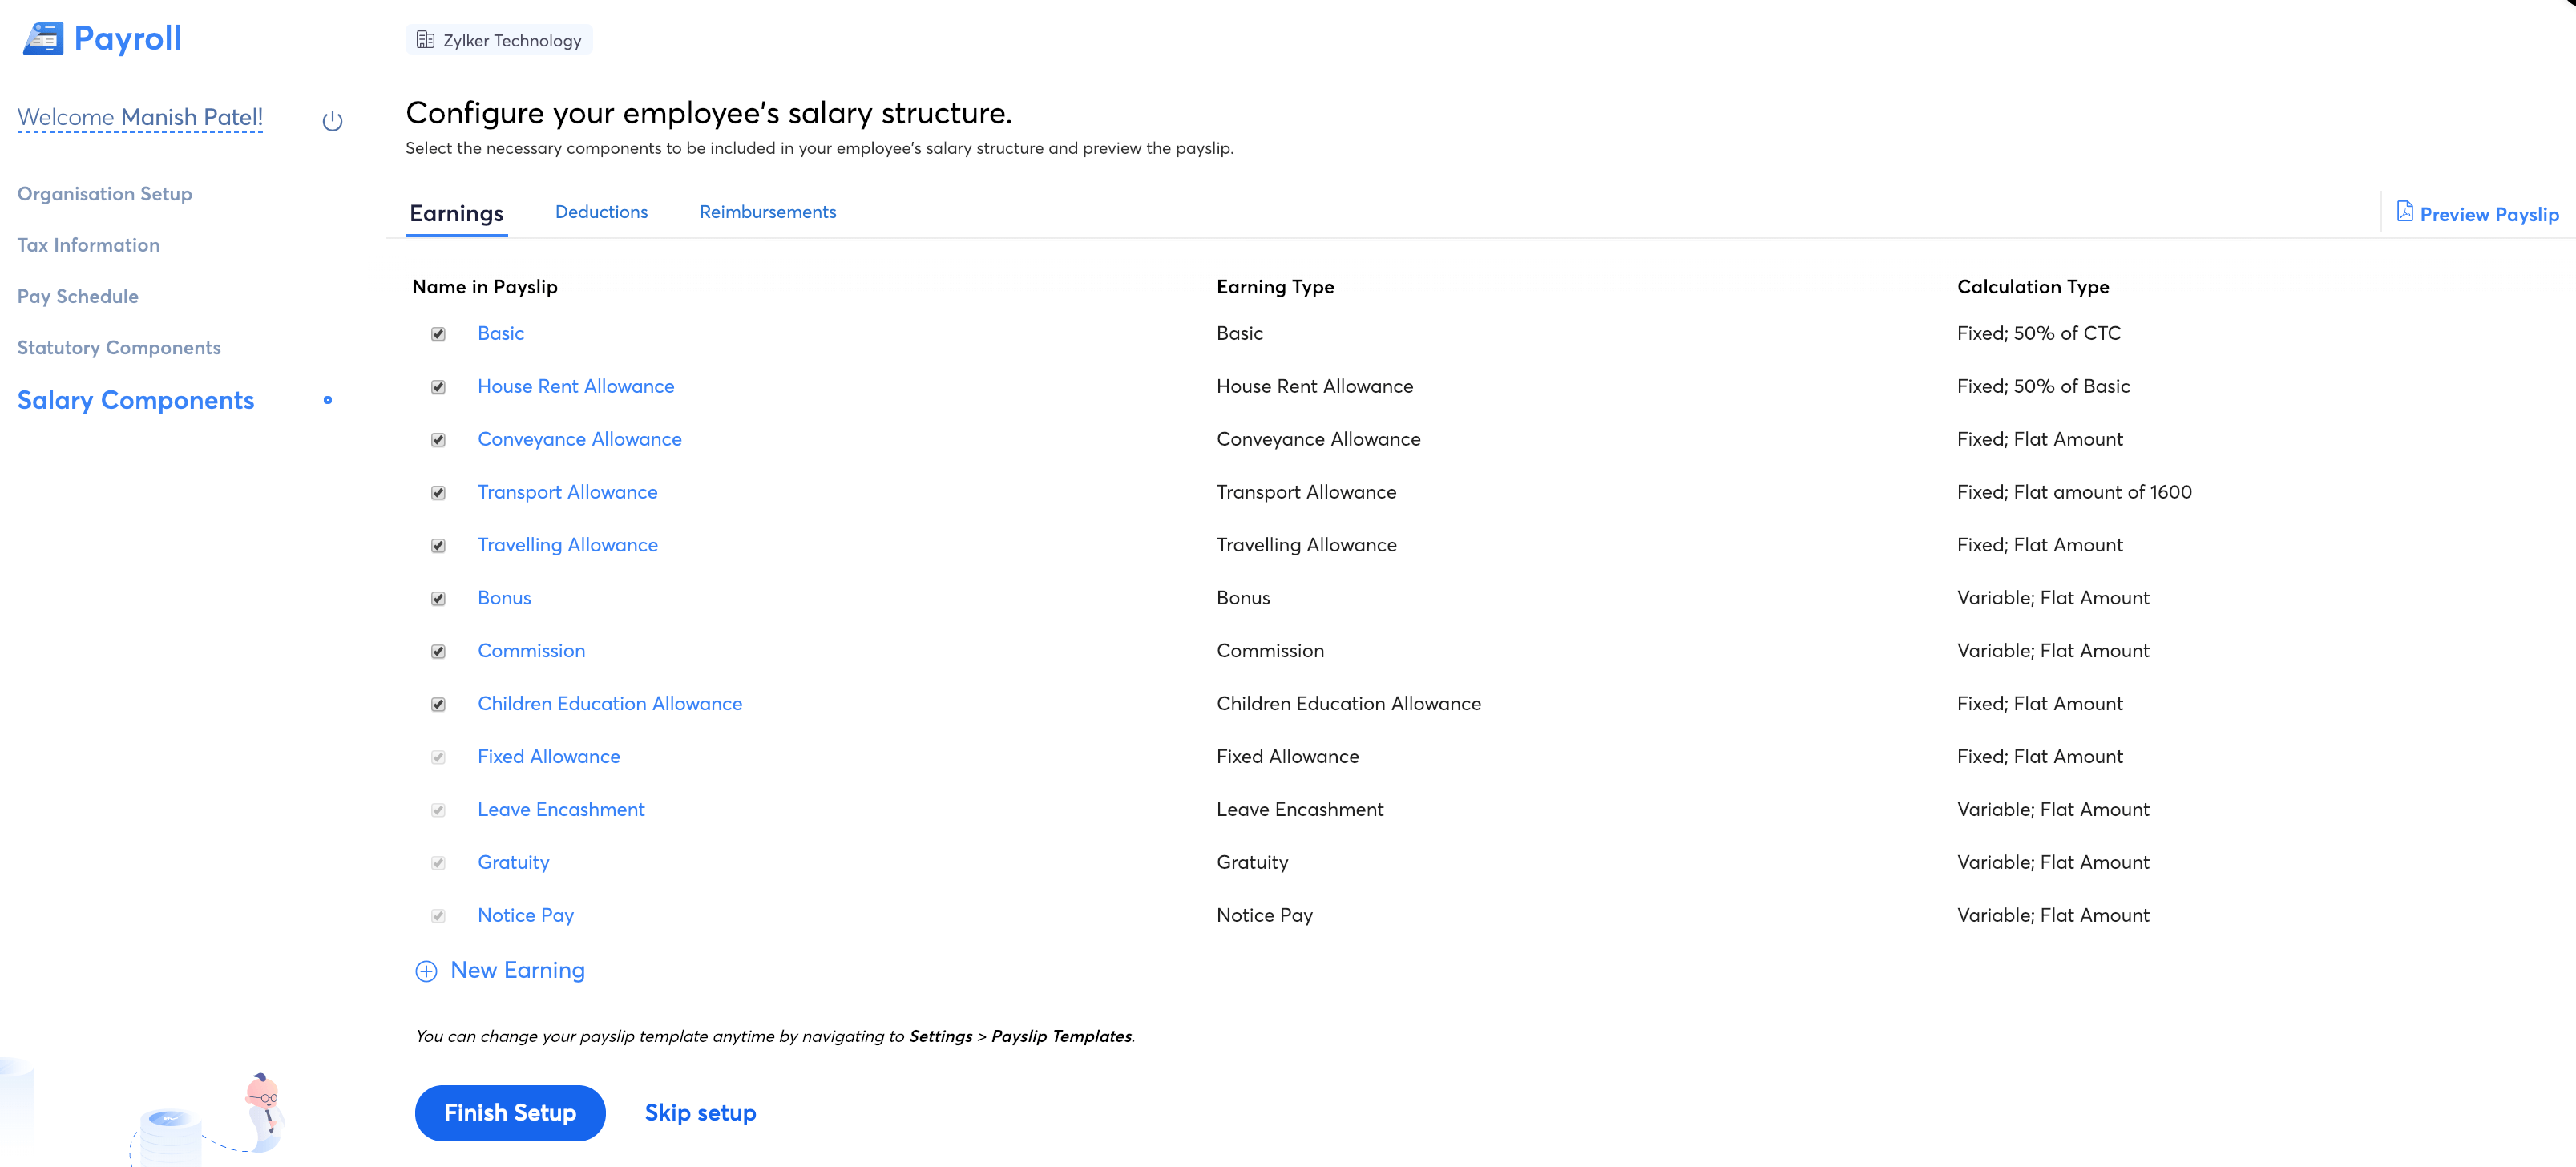Click the power logout icon
This screenshot has height=1167, width=2576.
(332, 121)
